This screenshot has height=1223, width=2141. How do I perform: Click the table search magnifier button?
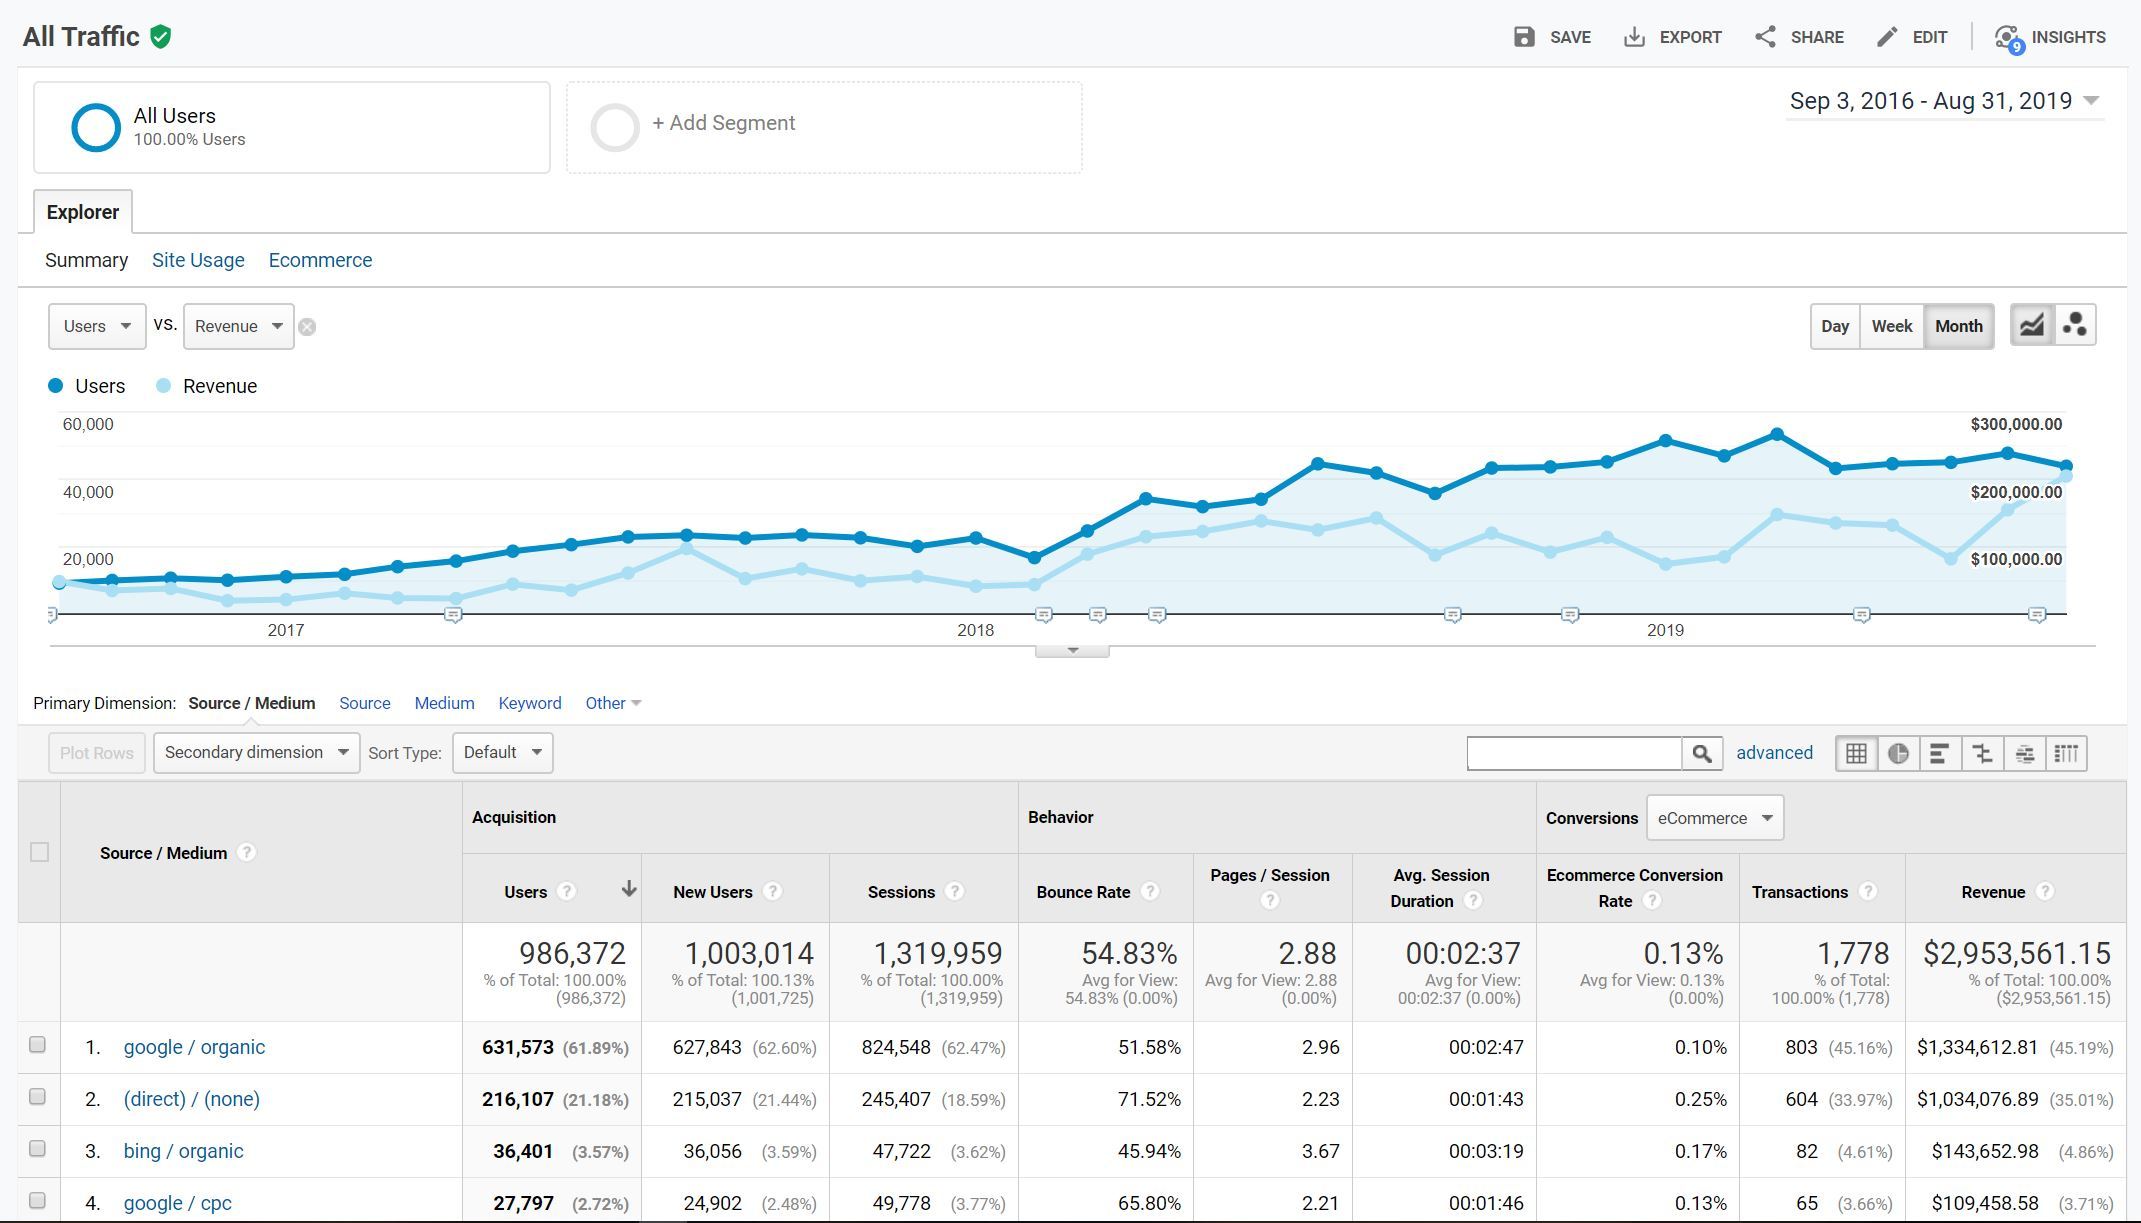click(x=1702, y=753)
